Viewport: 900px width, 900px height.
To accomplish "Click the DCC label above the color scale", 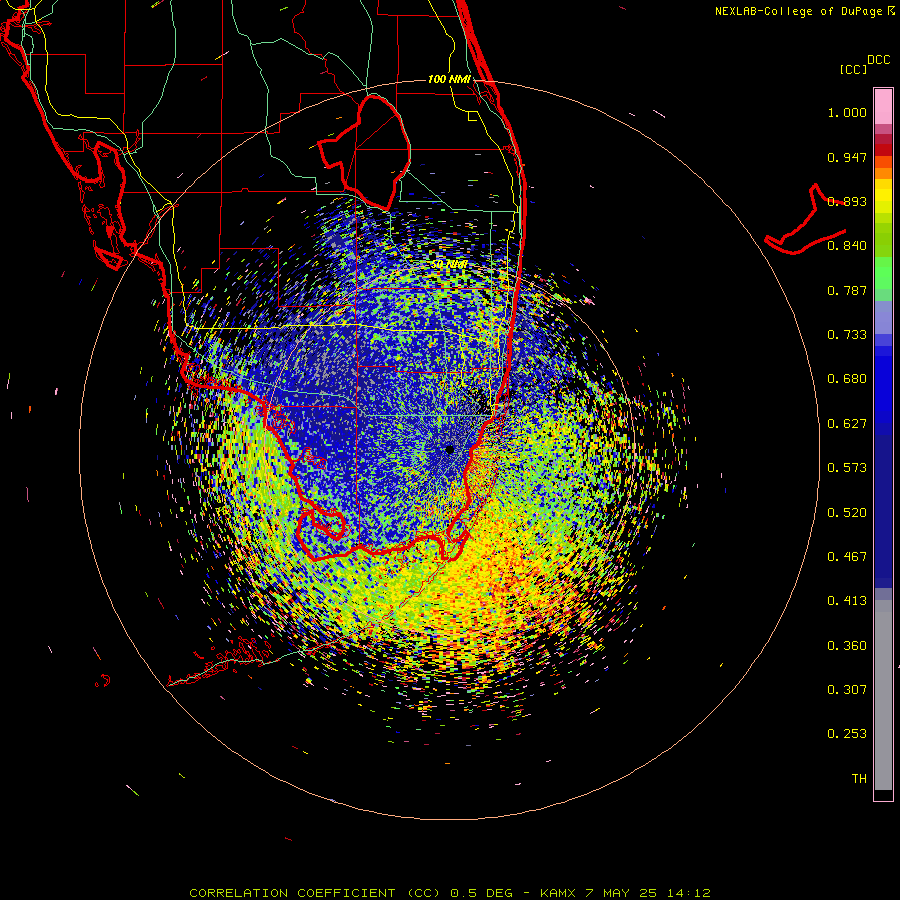I will tap(878, 60).
